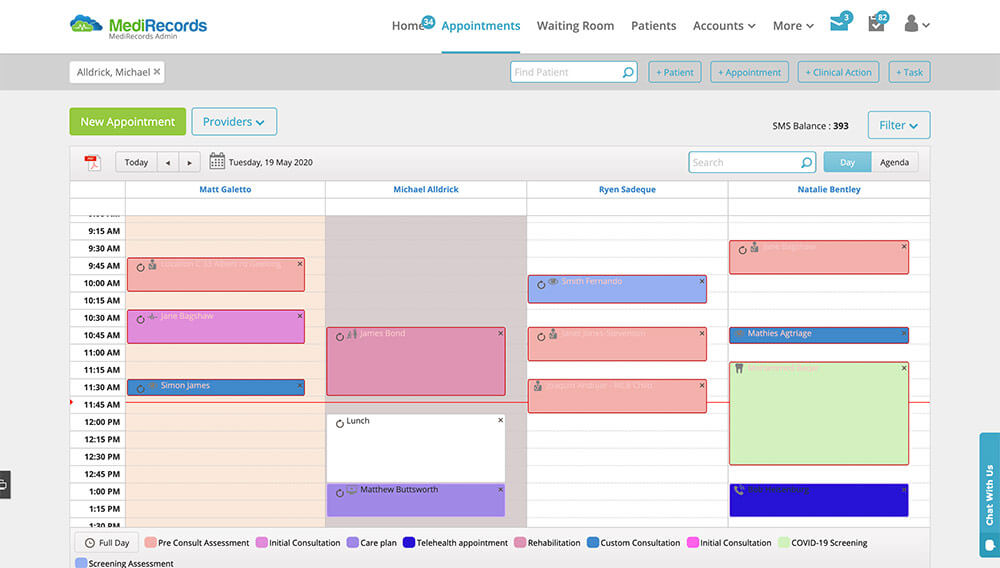The width and height of the screenshot is (1000, 568).
Task: Expand the More menu
Action: tap(793, 25)
